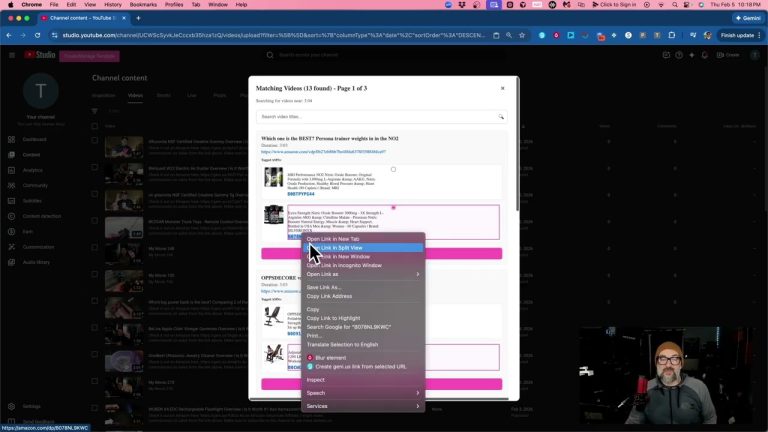
Task: Choose Create geni.us link from selected URL
Action: (363, 367)
